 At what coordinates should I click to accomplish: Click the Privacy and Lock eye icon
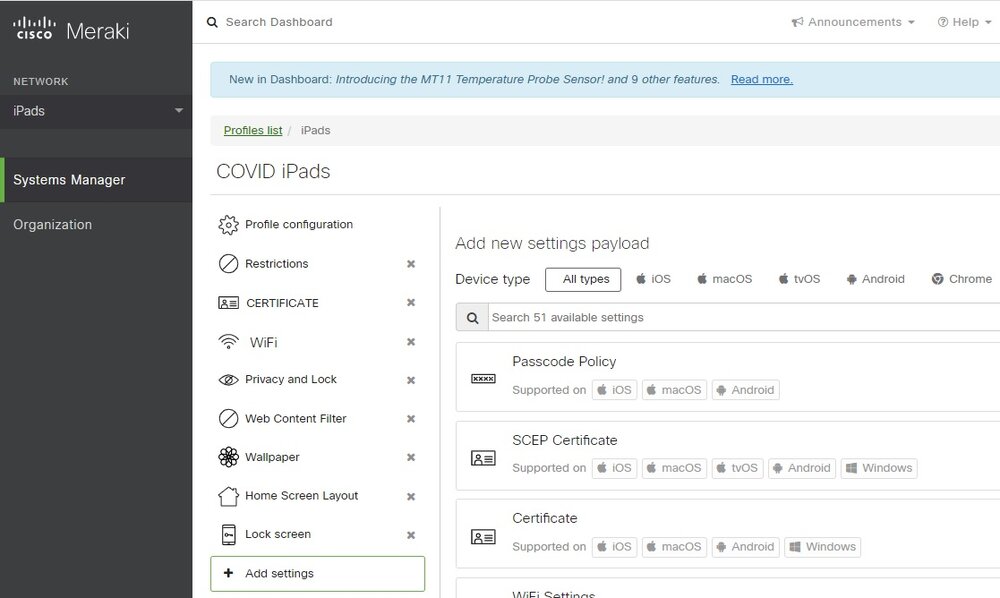coord(228,380)
